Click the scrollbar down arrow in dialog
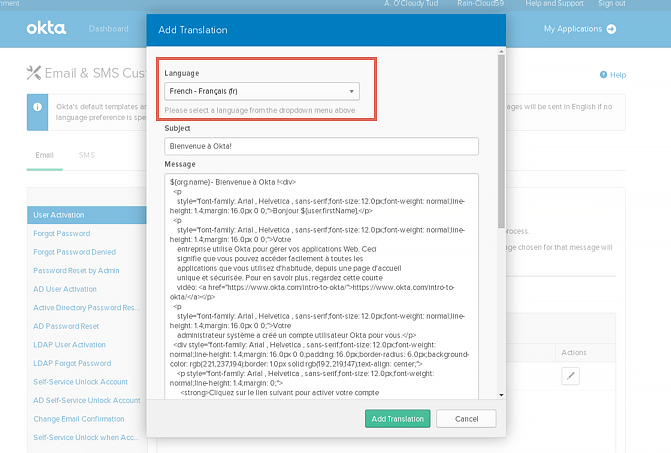 [501, 395]
